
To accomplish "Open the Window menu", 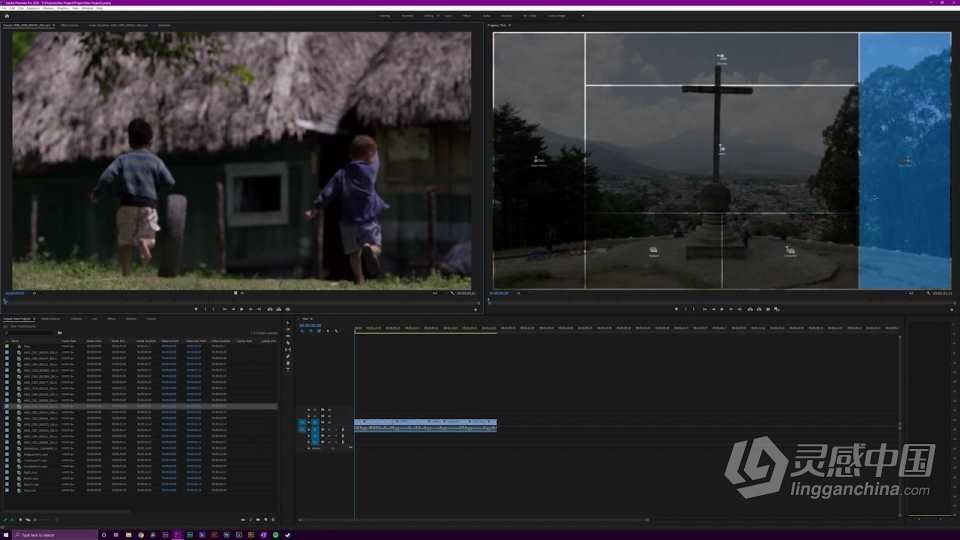I will pyautogui.click(x=88, y=8).
